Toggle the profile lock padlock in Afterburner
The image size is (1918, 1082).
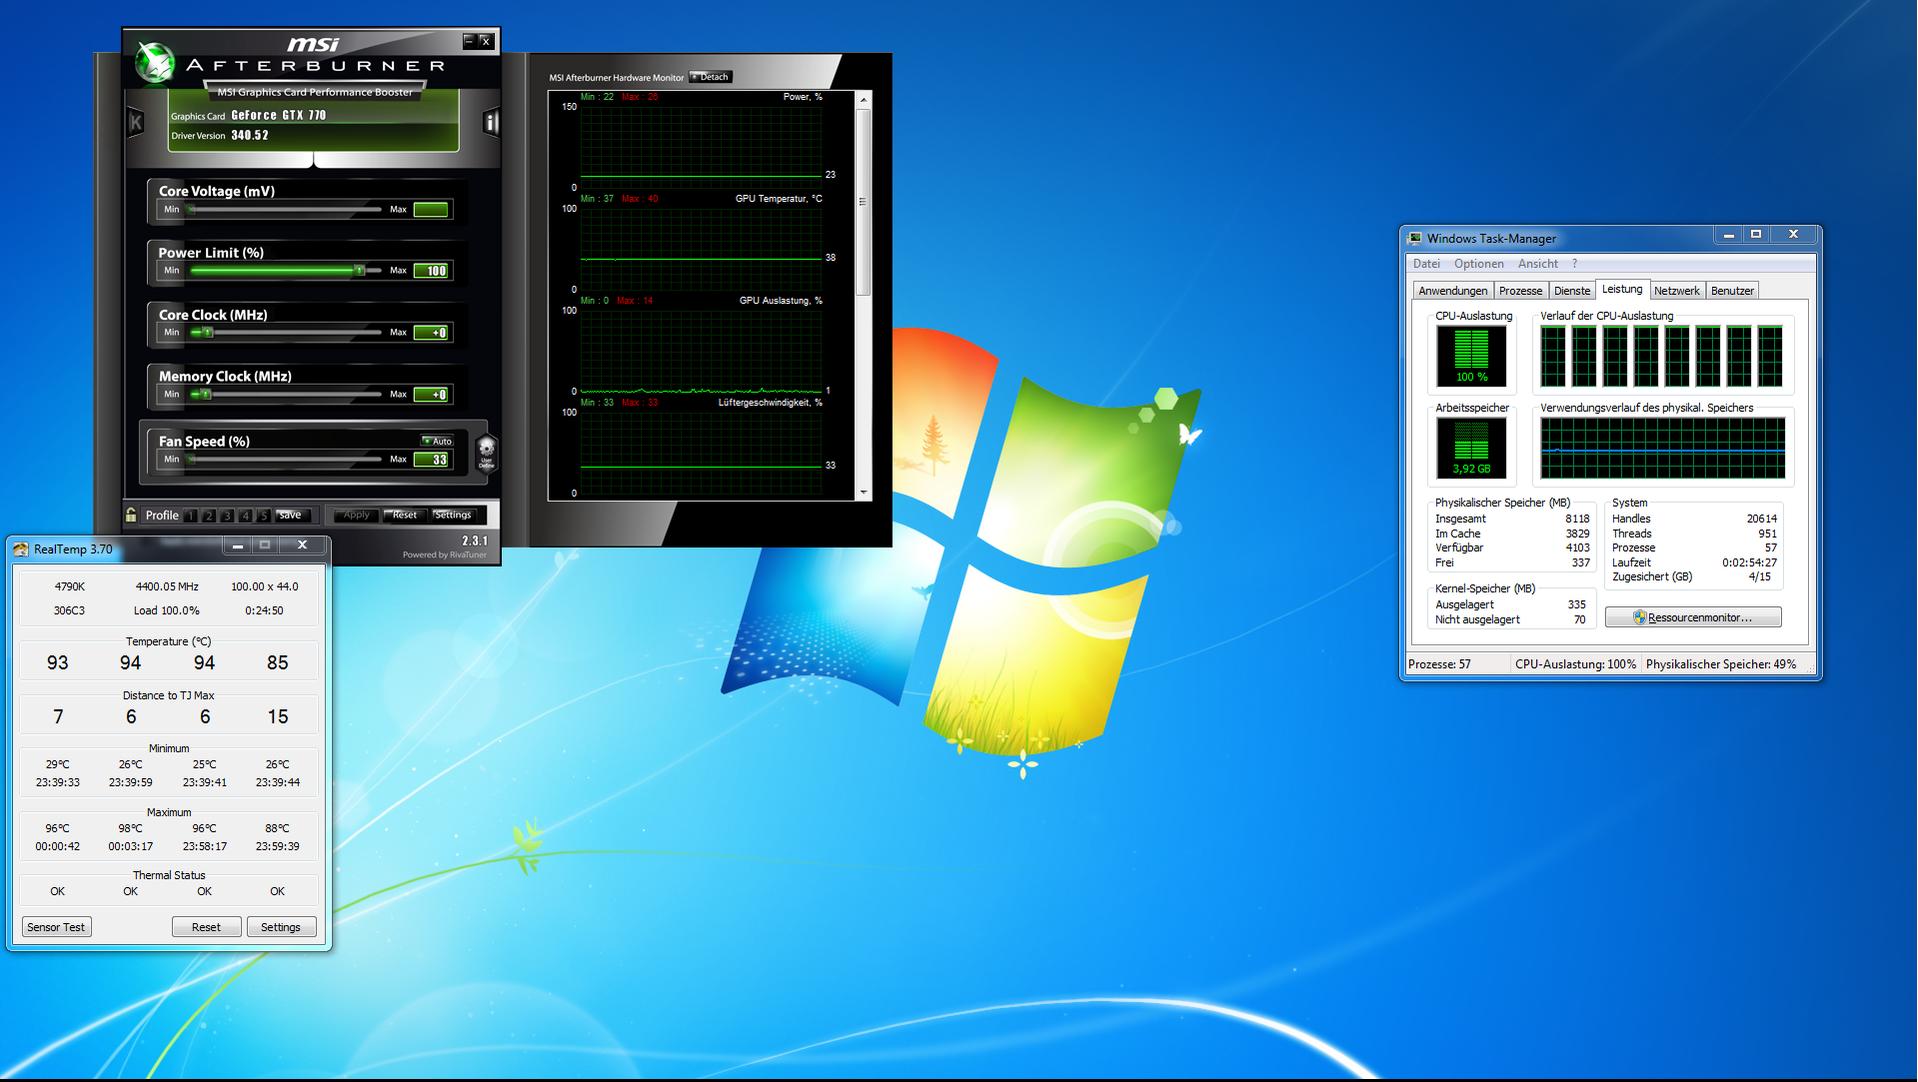pos(131,514)
